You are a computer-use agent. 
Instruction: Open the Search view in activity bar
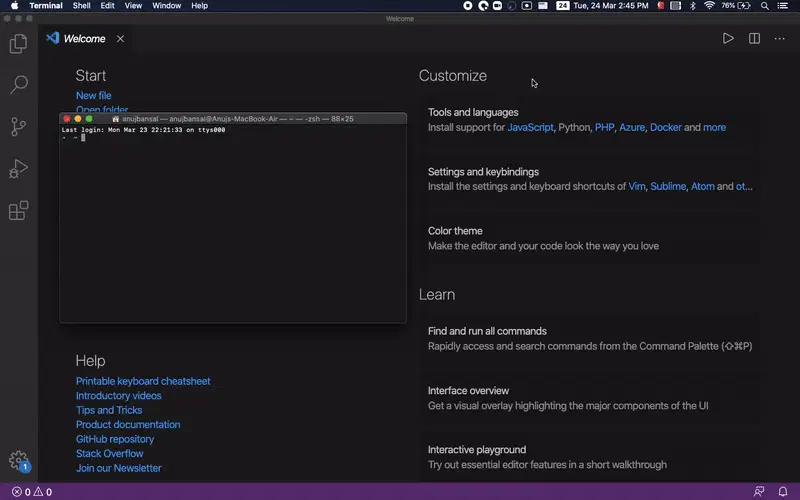[18, 85]
